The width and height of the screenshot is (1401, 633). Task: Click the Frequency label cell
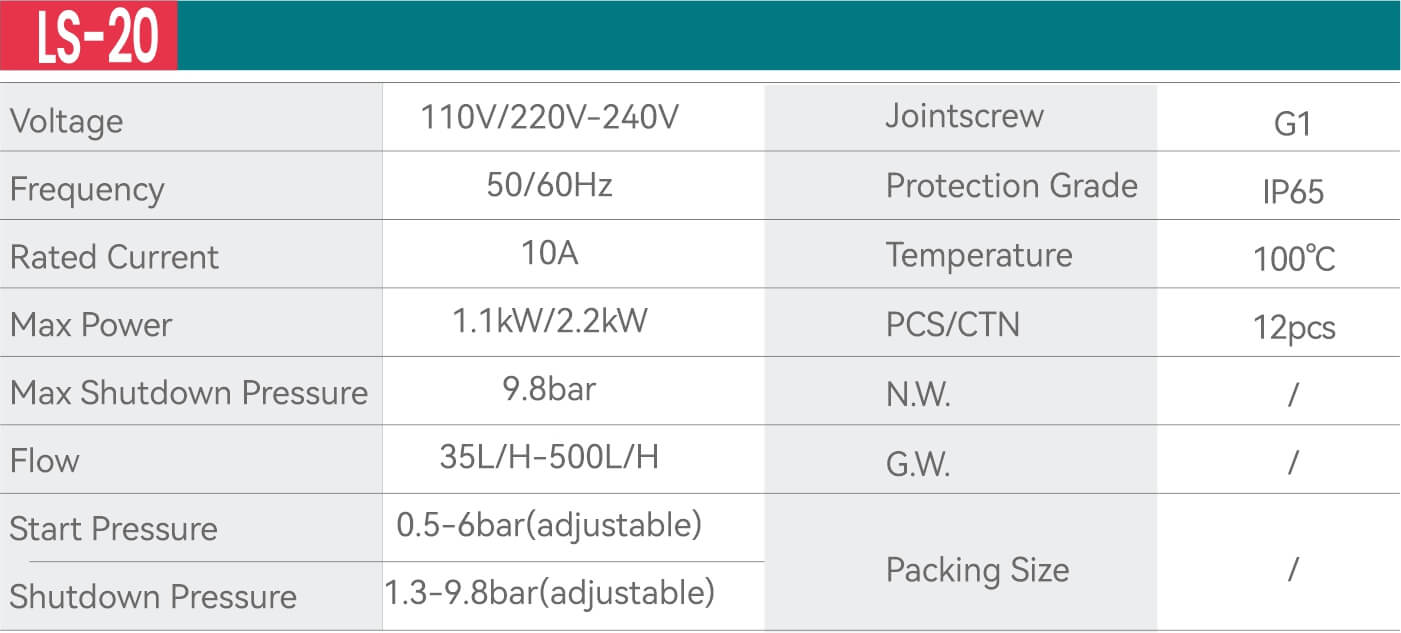pos(87,189)
